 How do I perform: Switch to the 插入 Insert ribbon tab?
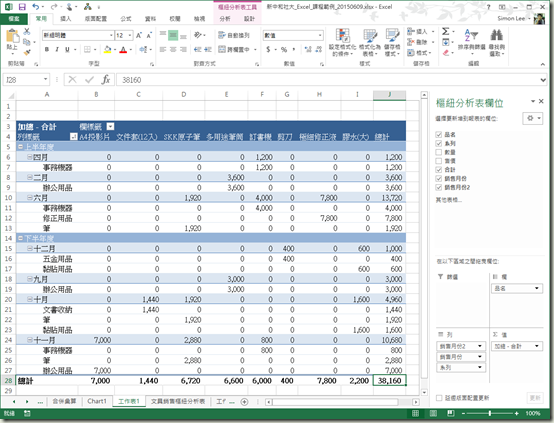tap(66, 19)
